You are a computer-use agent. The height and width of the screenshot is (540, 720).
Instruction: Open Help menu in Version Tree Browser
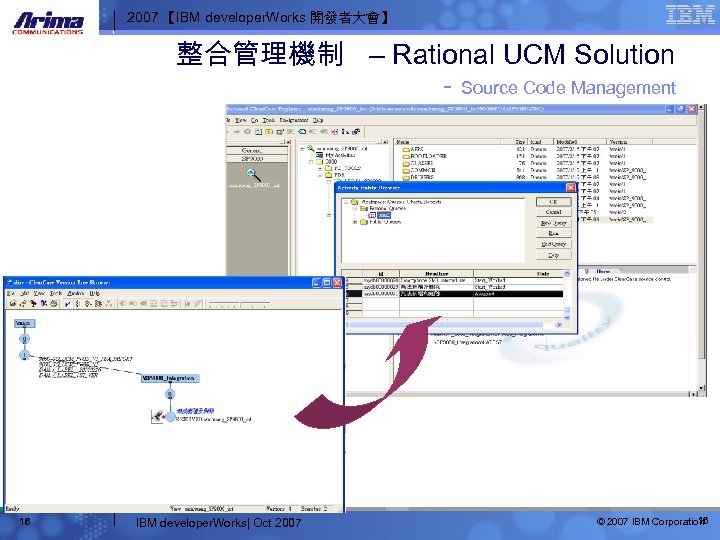click(x=95, y=293)
